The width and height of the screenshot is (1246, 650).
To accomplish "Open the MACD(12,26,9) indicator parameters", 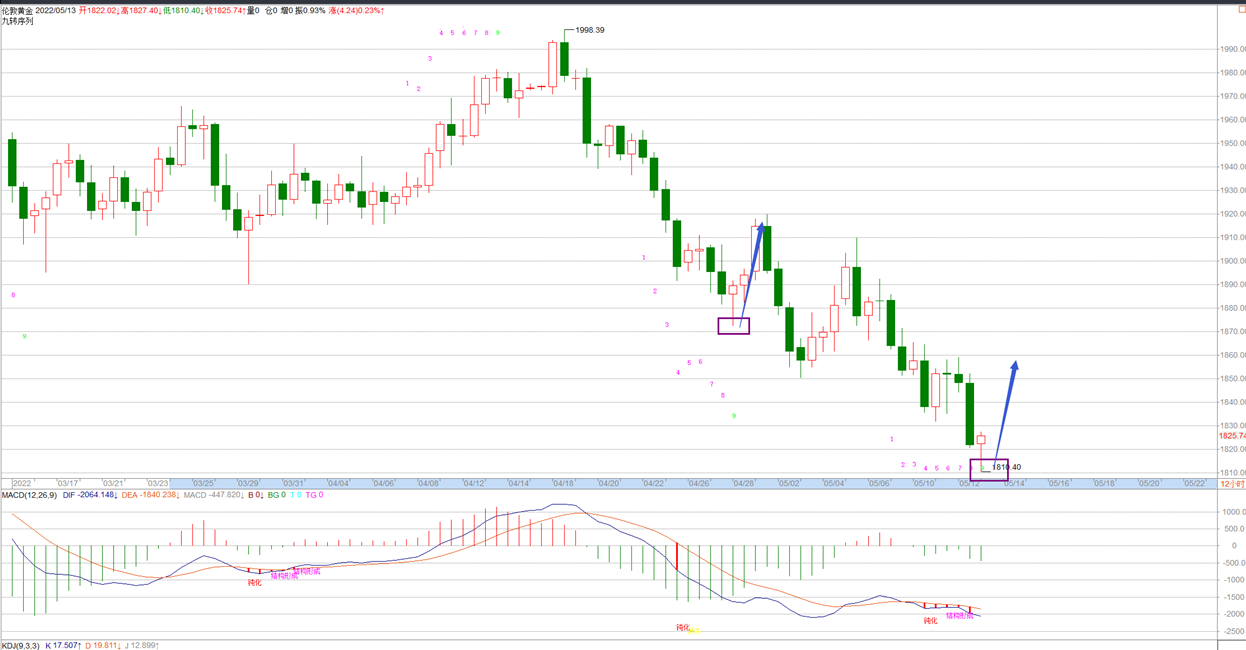I will click(x=28, y=495).
